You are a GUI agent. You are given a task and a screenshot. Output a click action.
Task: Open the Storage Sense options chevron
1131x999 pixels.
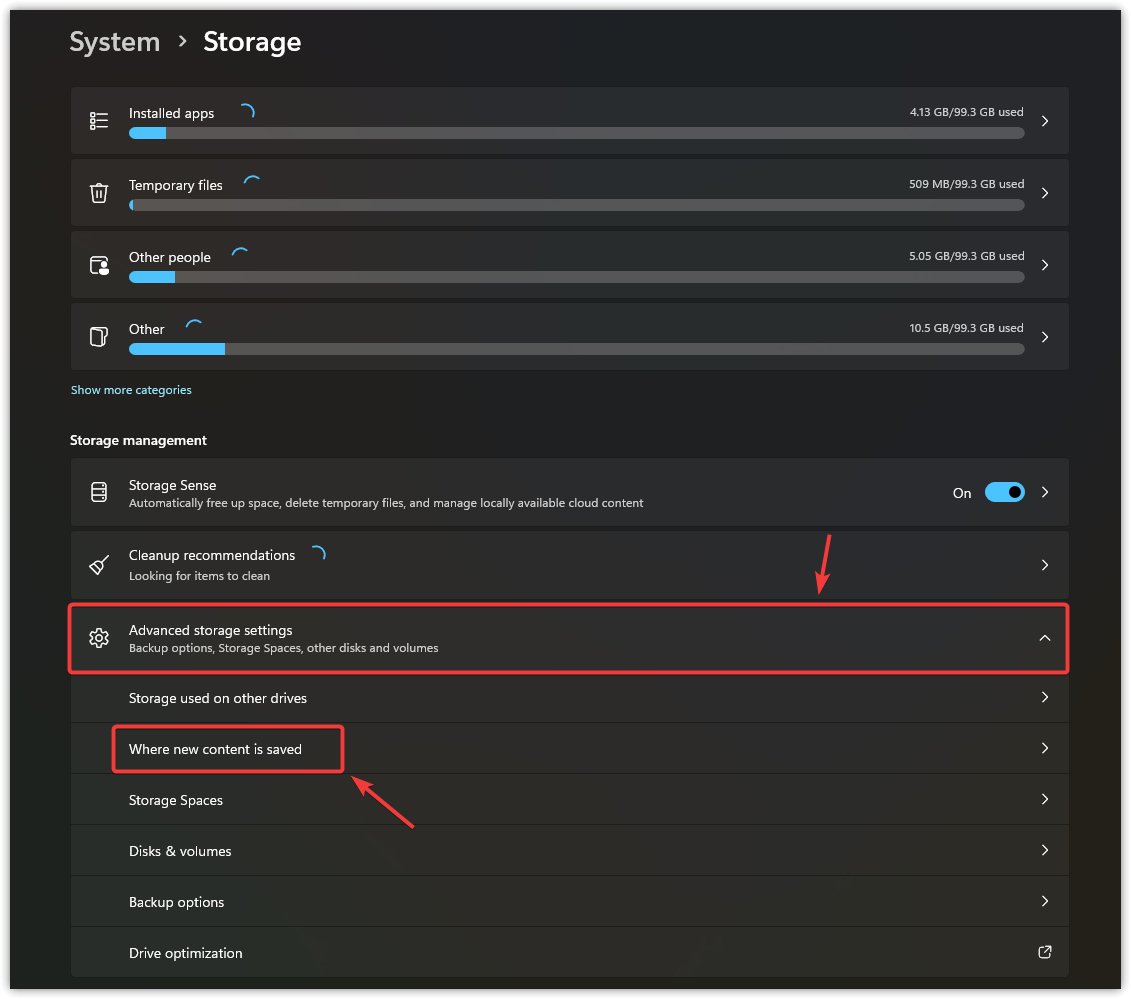[1044, 492]
